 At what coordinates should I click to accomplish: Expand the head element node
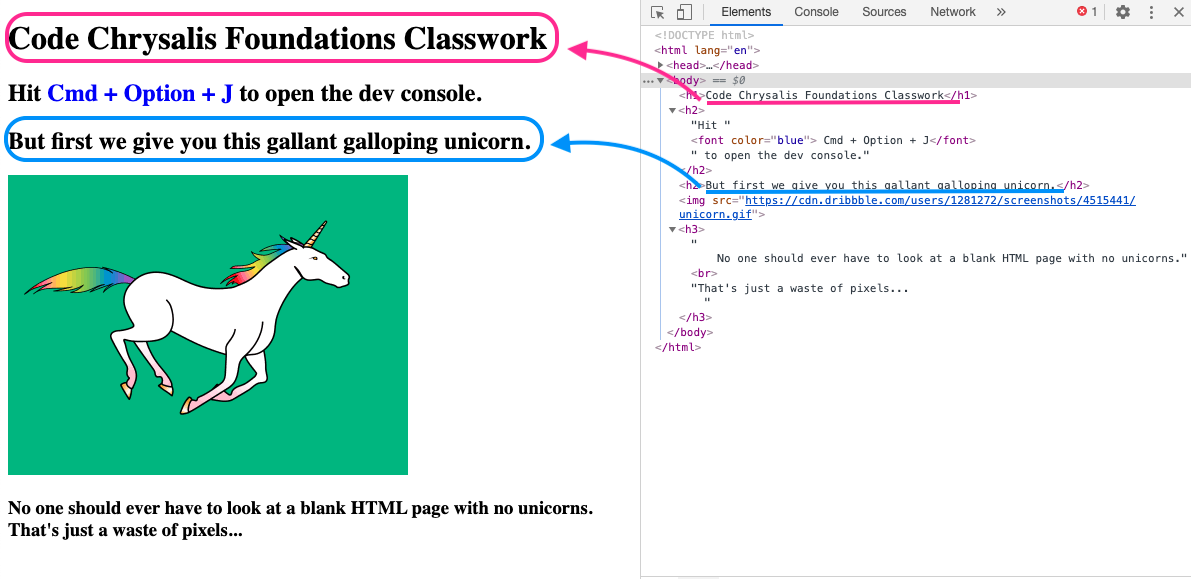click(x=661, y=65)
